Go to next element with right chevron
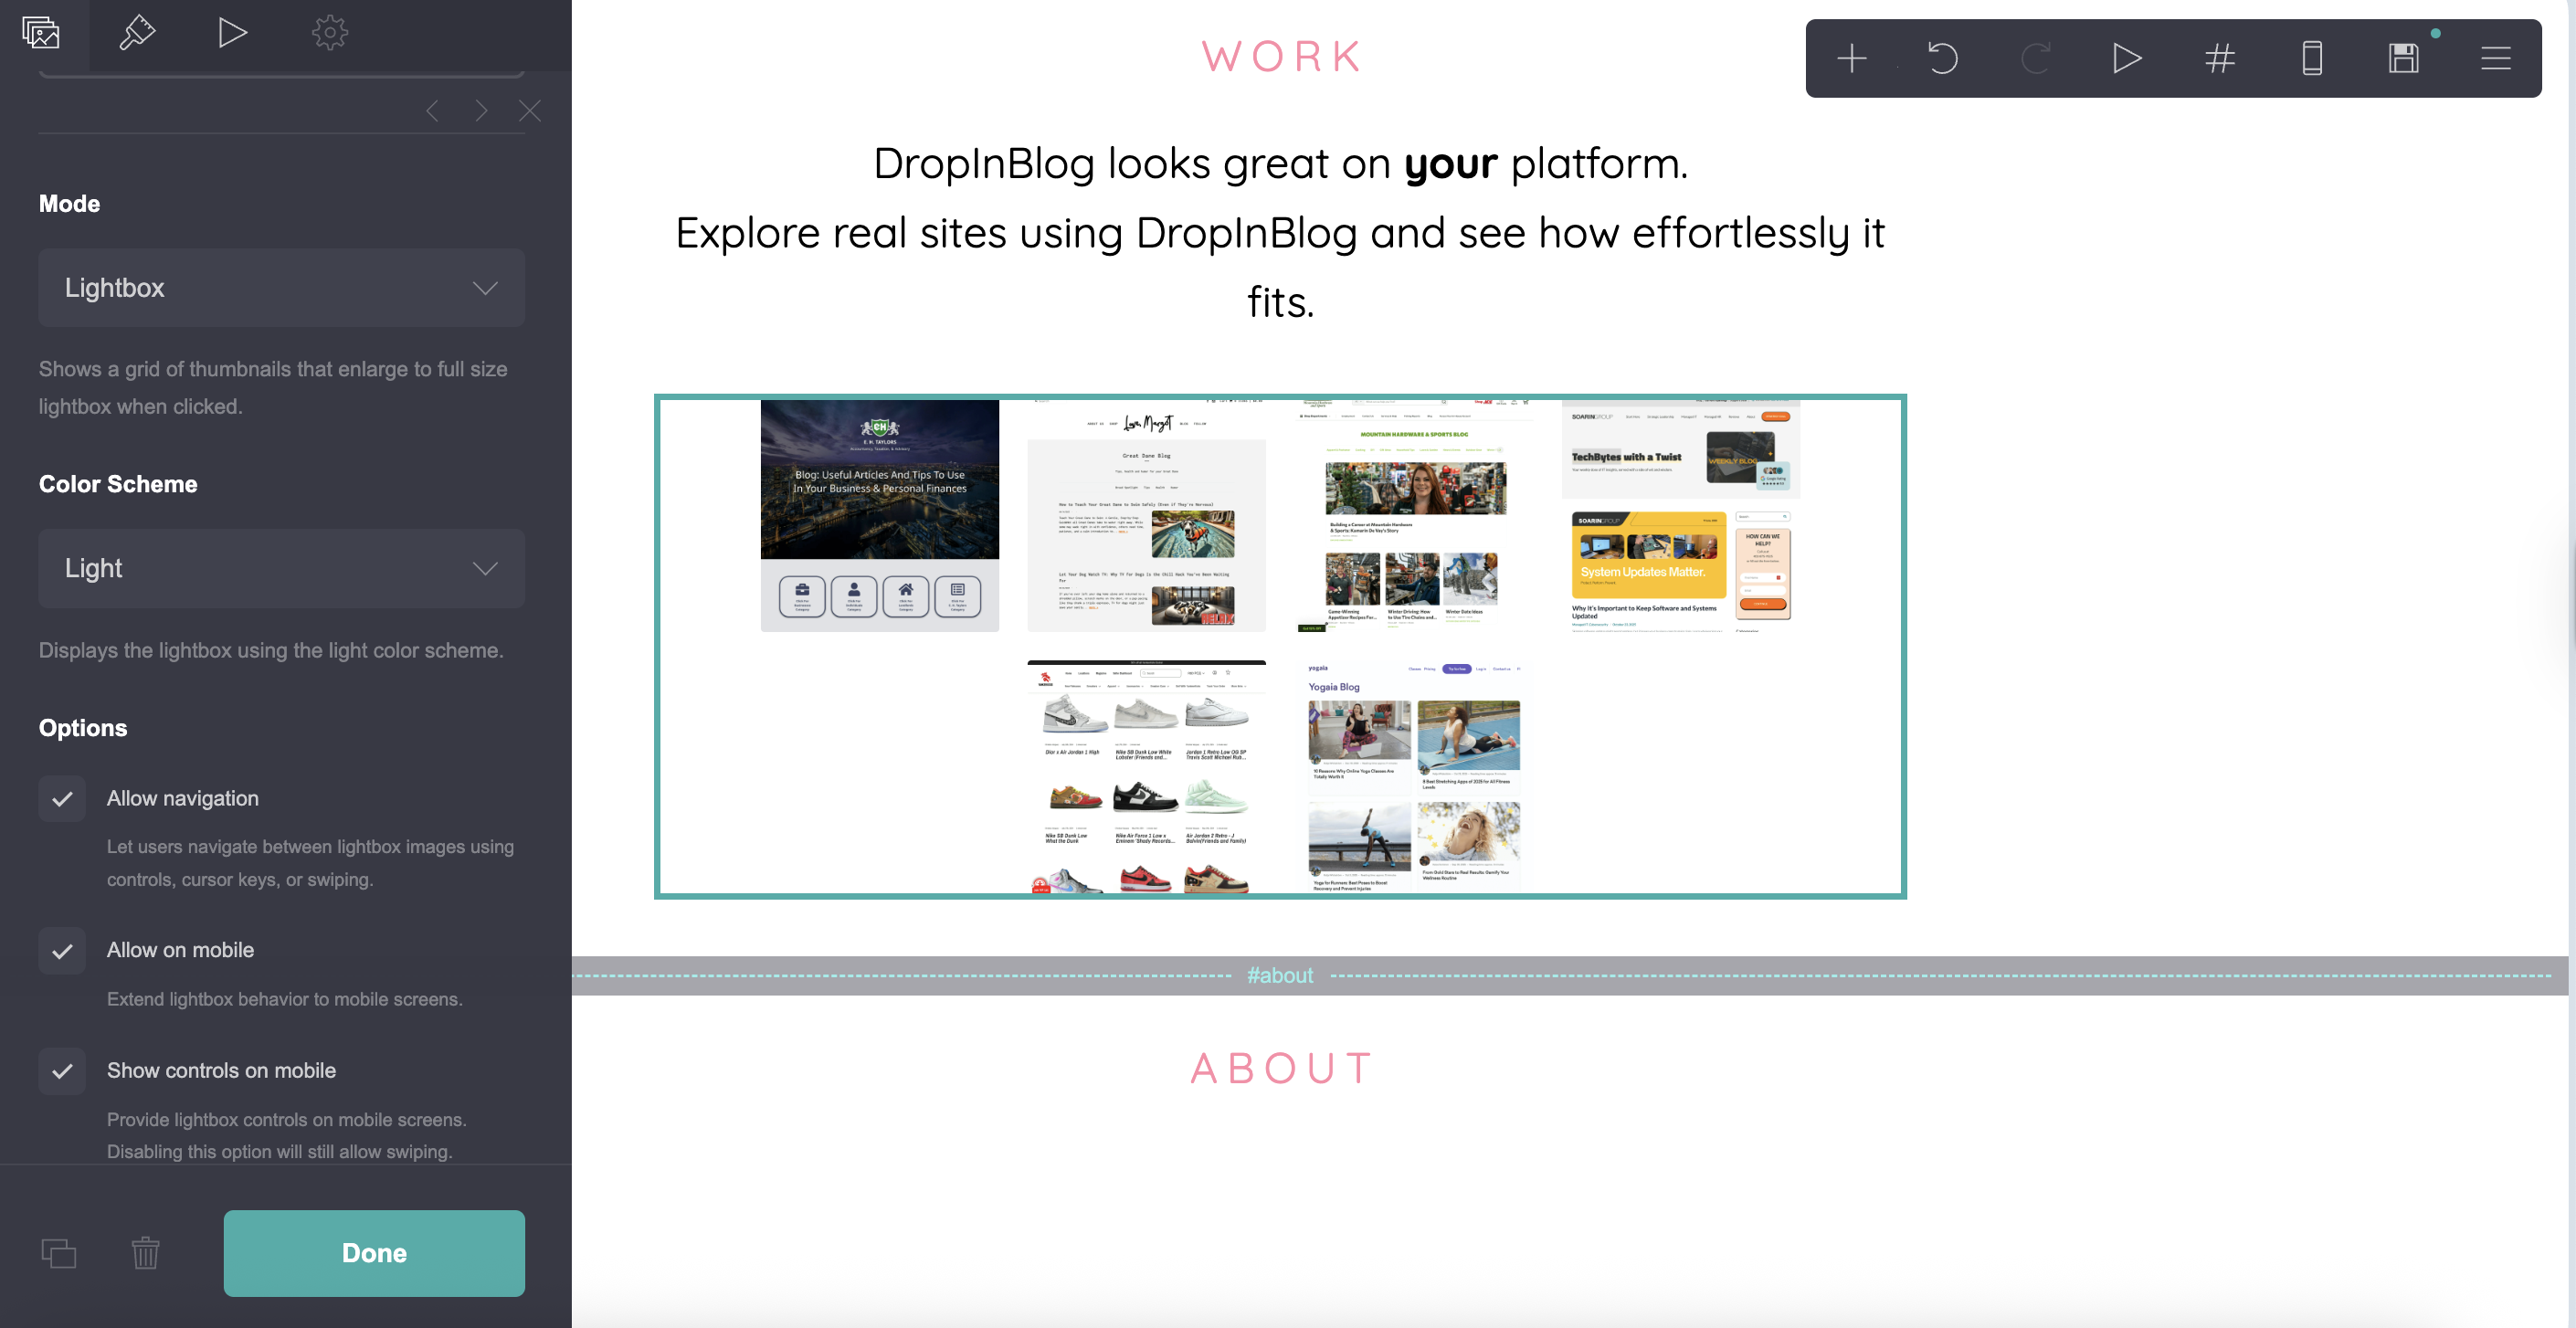 (x=481, y=111)
